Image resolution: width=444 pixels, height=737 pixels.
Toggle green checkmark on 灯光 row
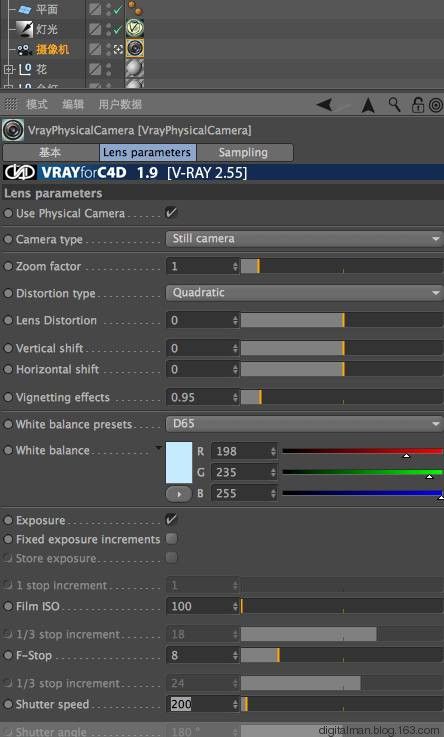pyautogui.click(x=117, y=29)
